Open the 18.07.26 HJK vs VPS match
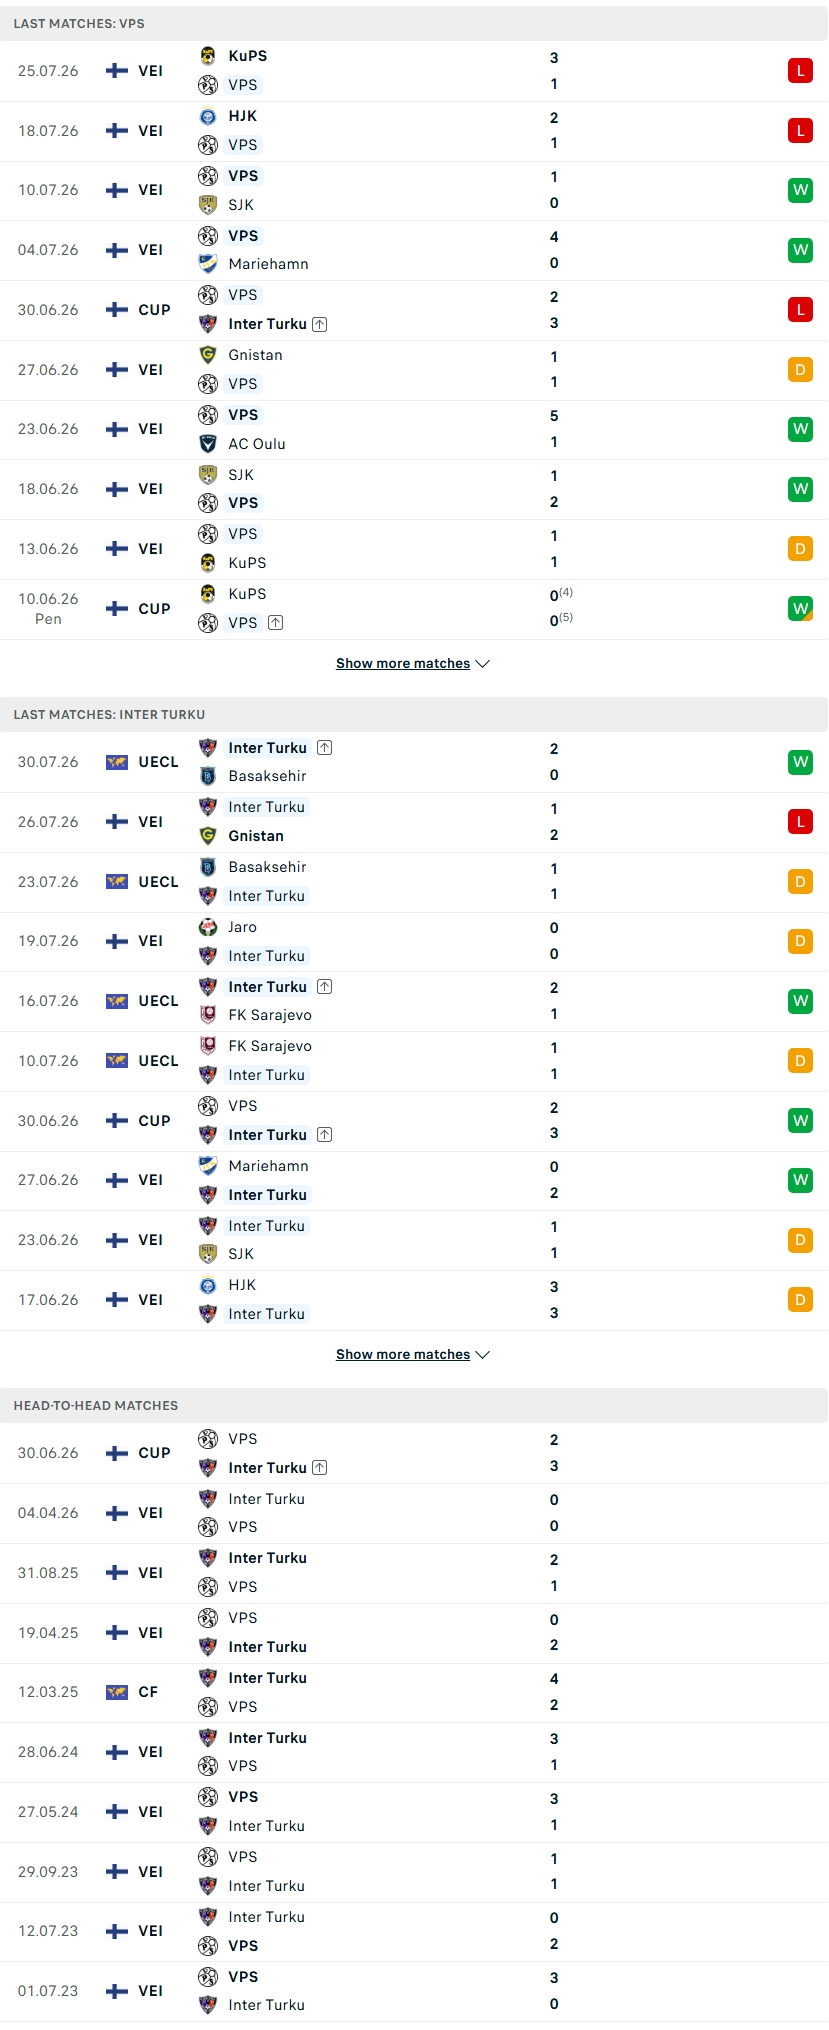The image size is (829, 2030). [x=414, y=131]
